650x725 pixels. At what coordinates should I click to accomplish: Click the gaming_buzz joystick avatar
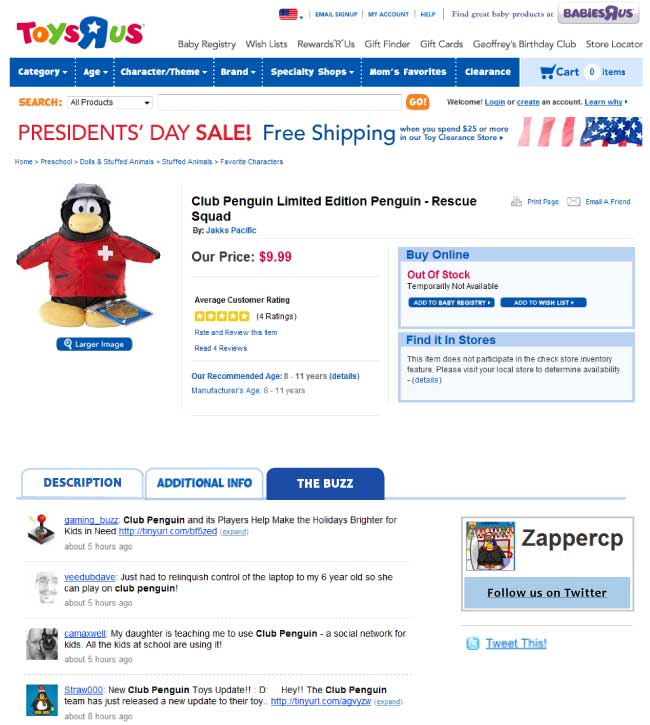41,528
